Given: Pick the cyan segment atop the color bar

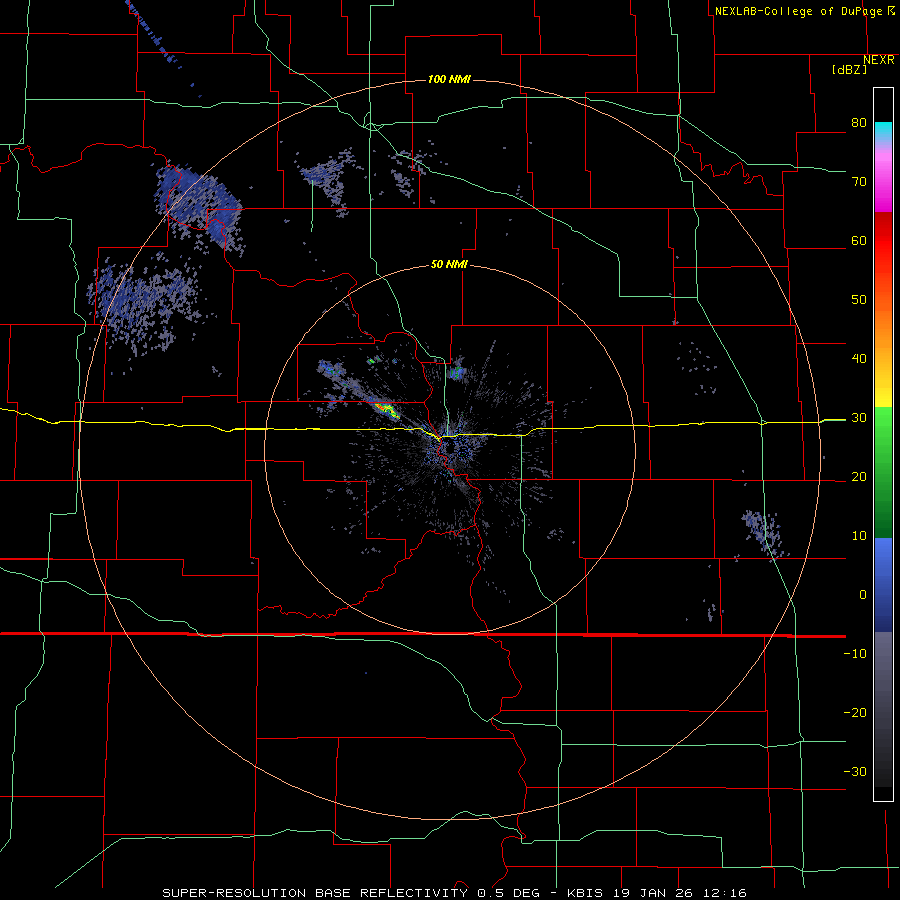Looking at the screenshot, I should click(883, 132).
